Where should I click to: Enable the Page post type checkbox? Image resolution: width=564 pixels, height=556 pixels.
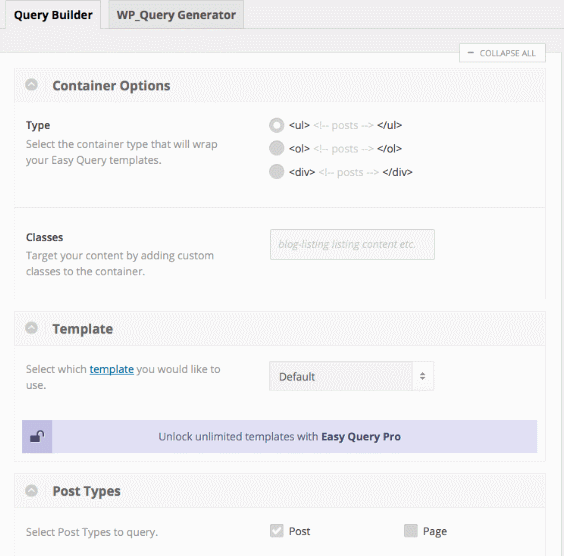click(x=411, y=530)
